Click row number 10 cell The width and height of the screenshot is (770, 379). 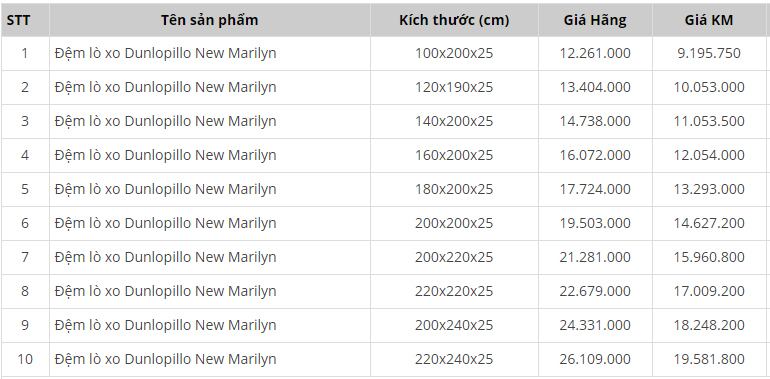tap(25, 359)
